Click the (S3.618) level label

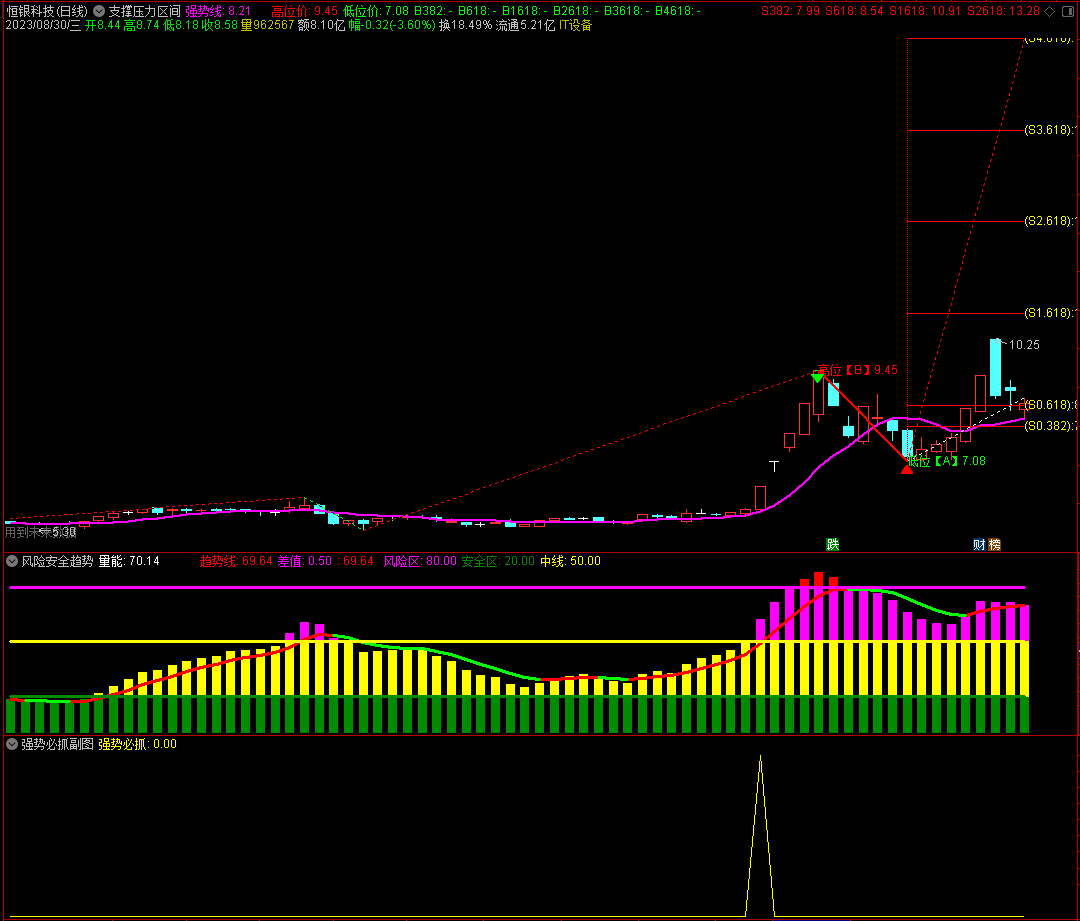coord(1049,130)
